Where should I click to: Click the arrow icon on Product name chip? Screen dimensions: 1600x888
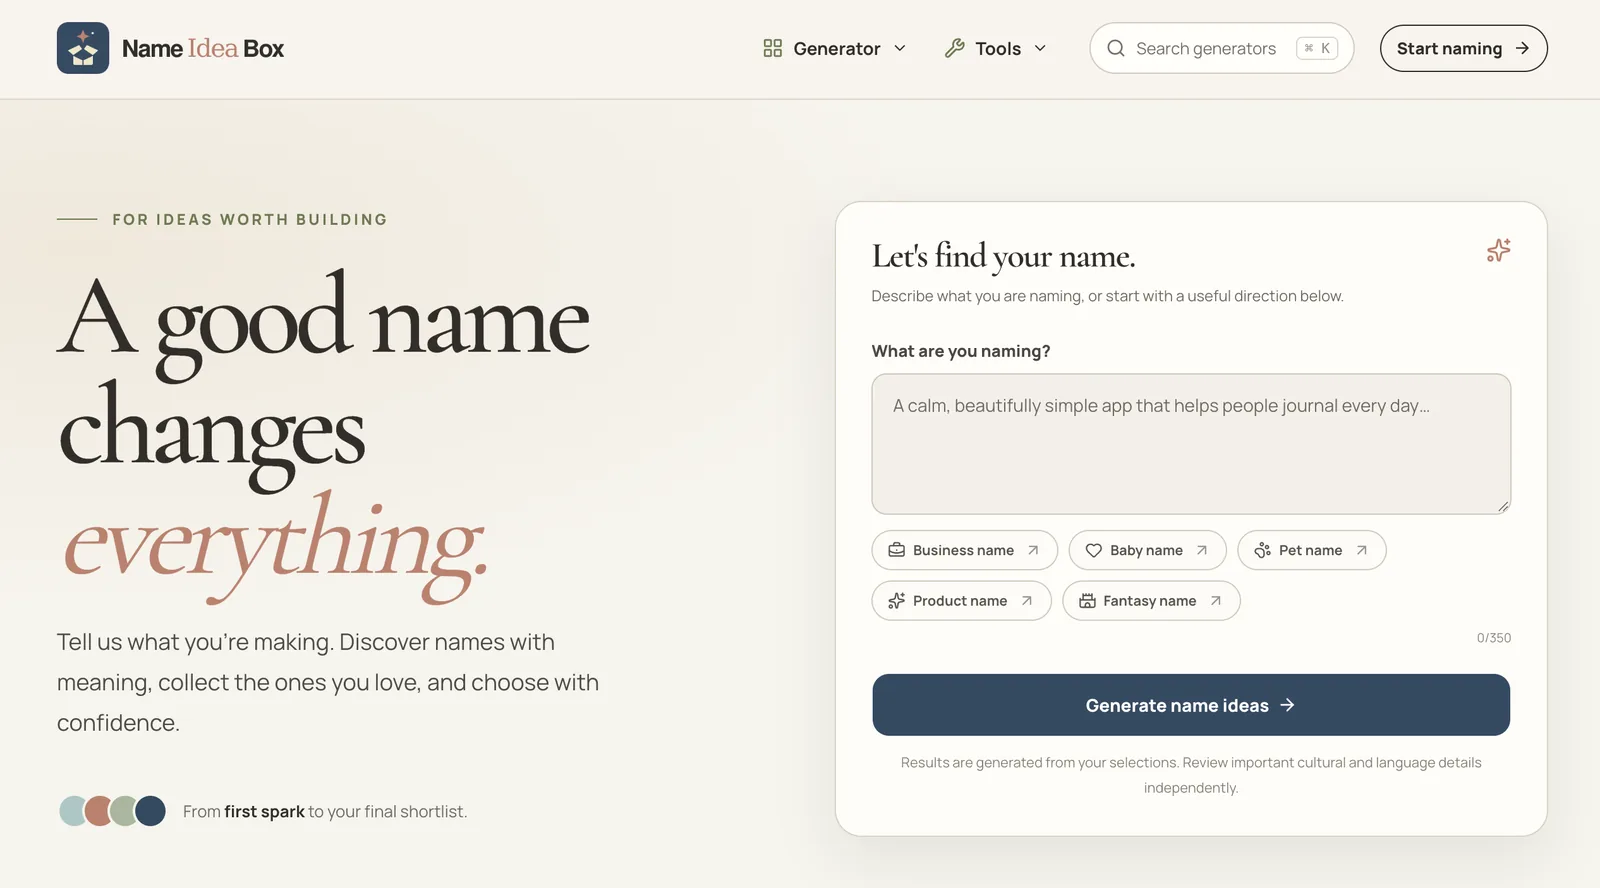point(1026,601)
